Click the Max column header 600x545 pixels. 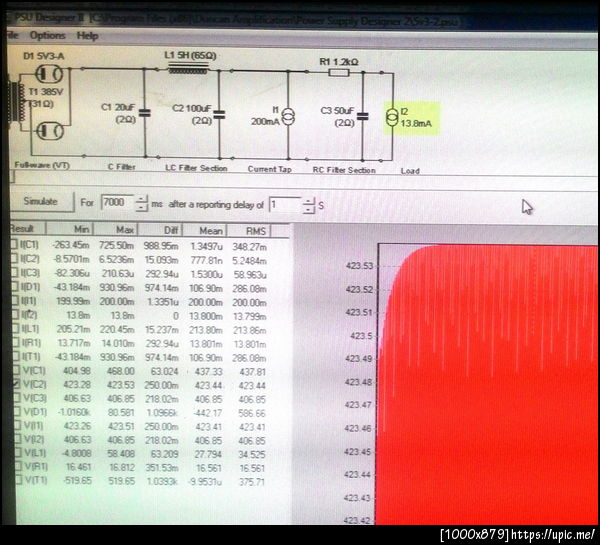click(116, 229)
